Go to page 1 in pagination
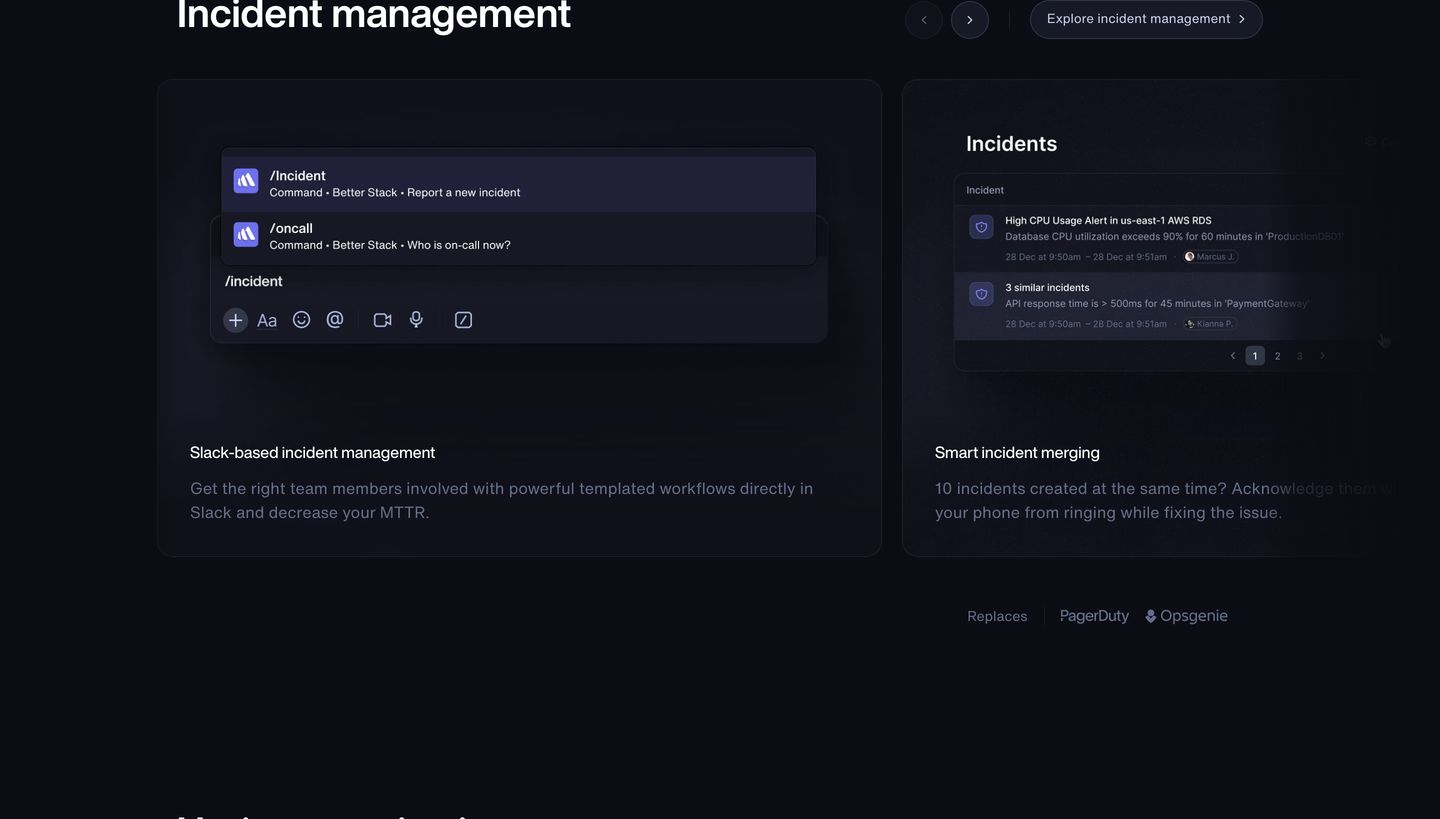This screenshot has height=819, width=1440. pyautogui.click(x=1255, y=356)
